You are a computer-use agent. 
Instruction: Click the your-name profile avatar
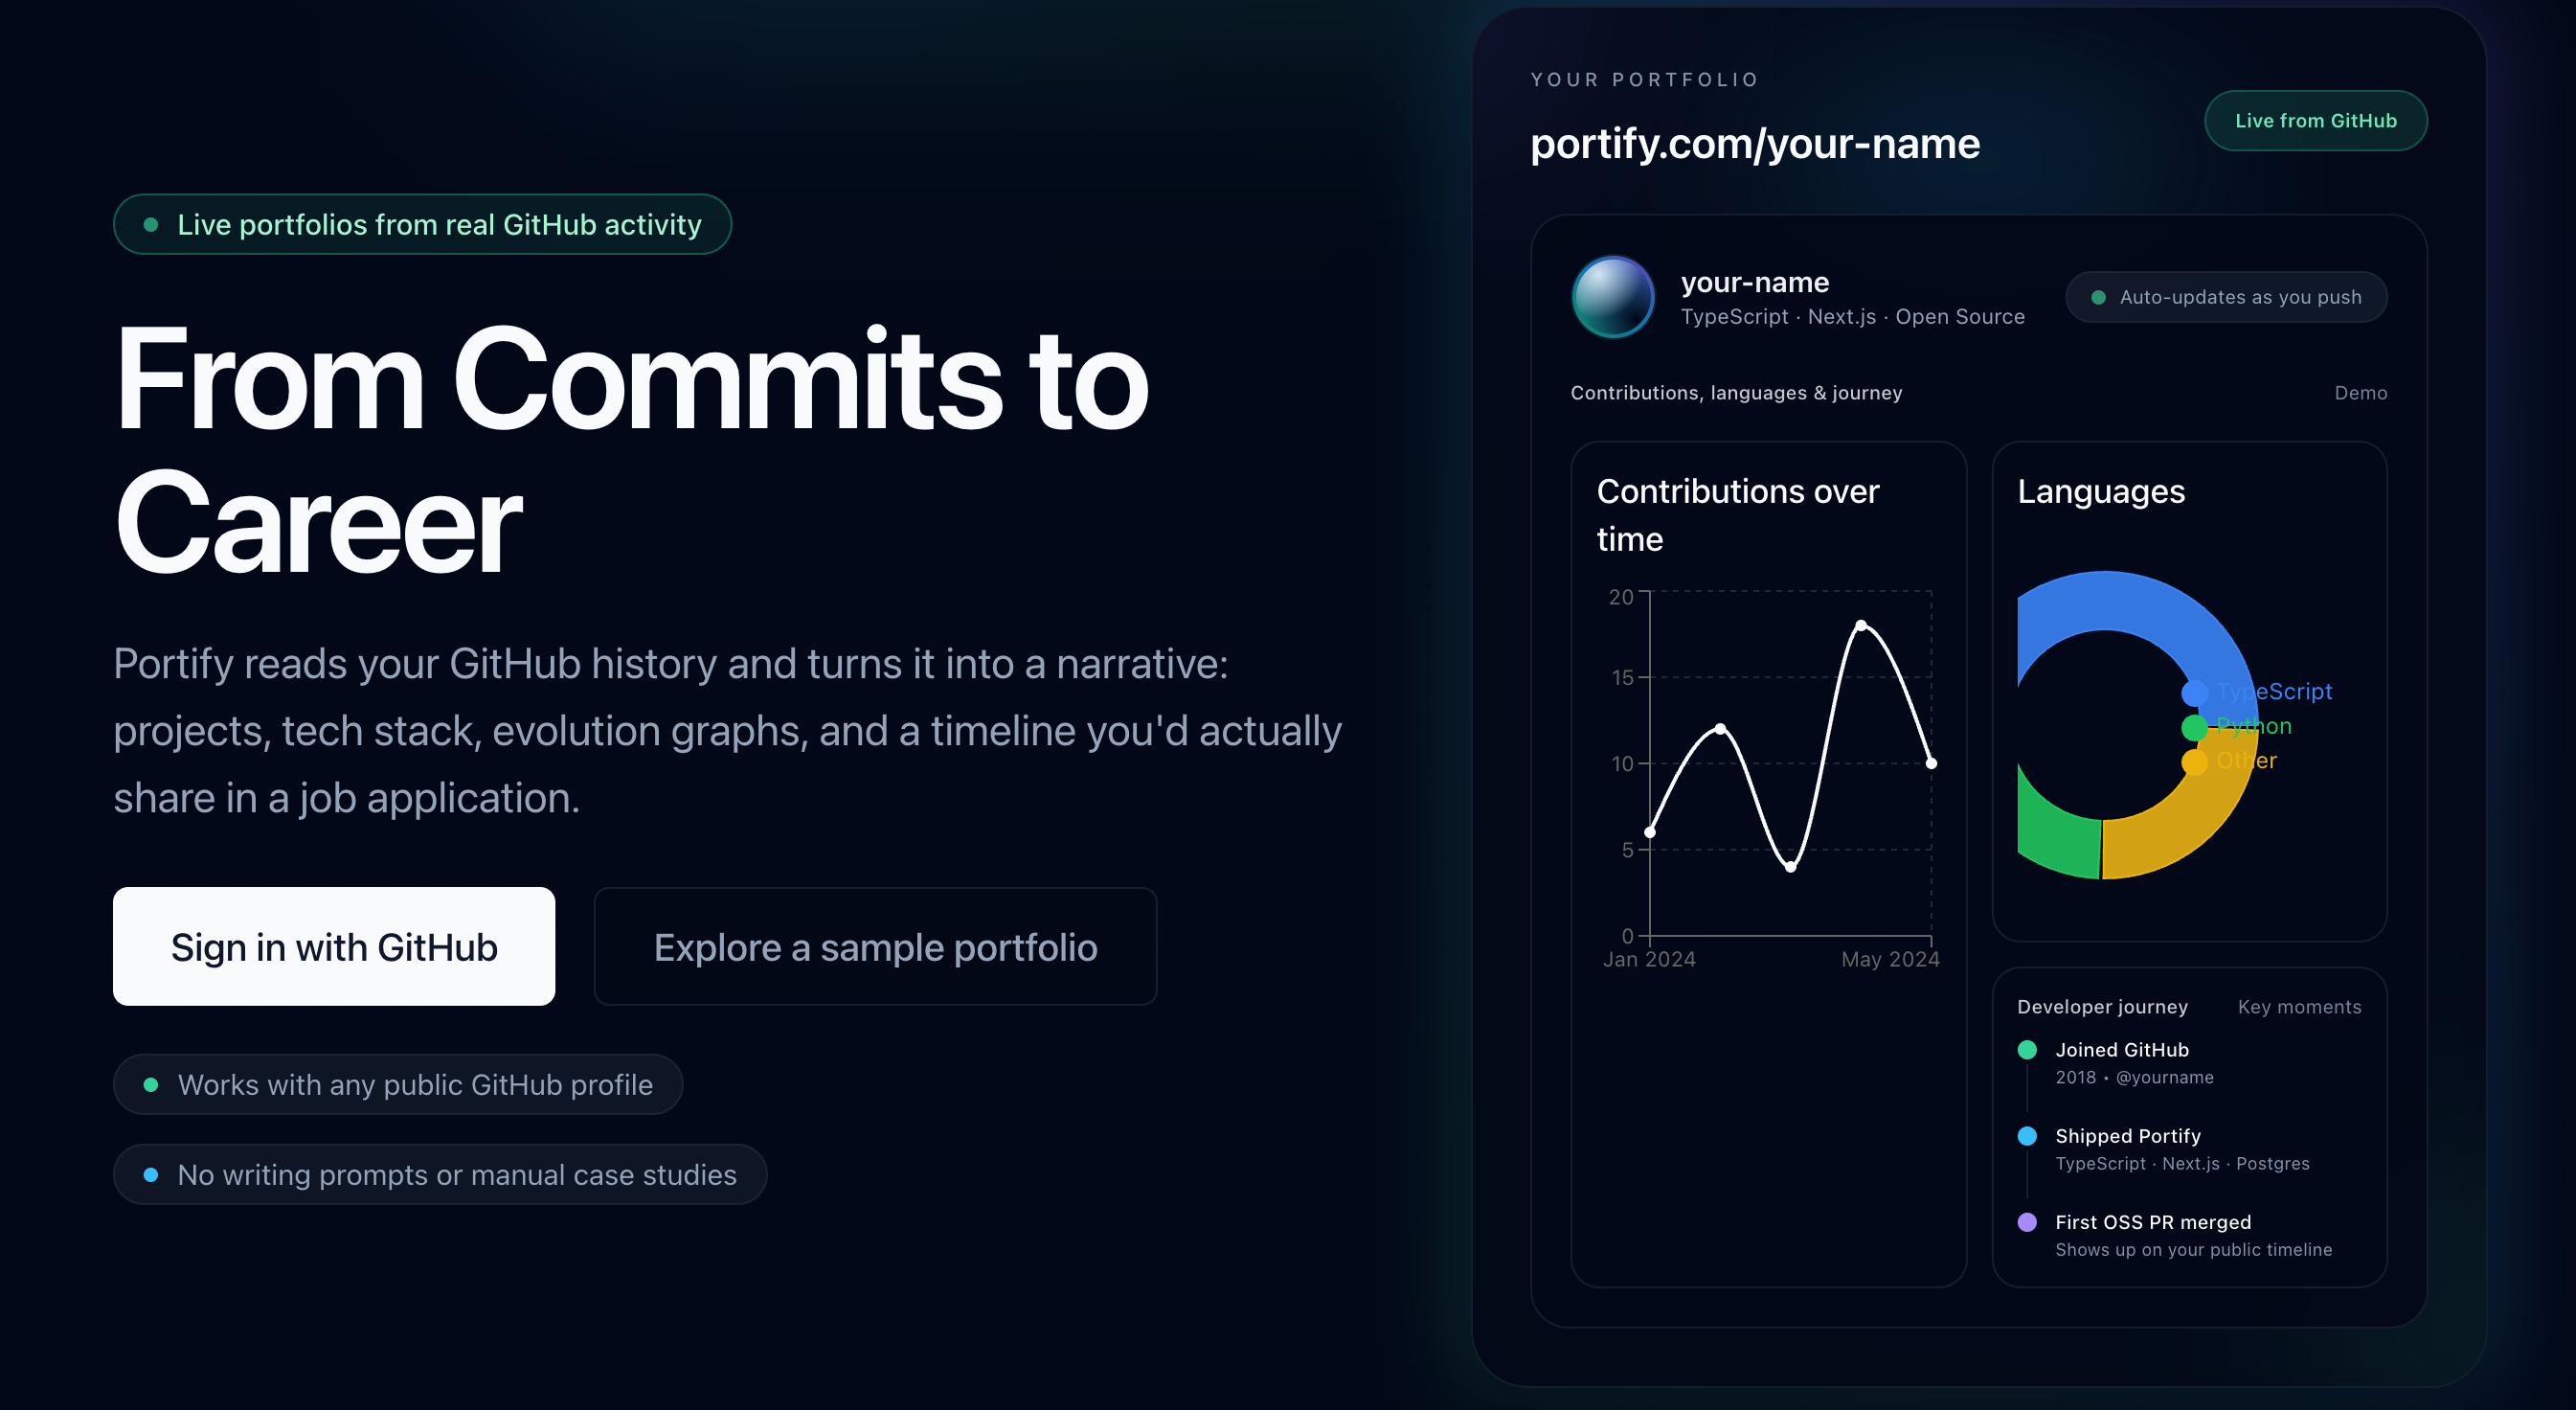point(1613,297)
